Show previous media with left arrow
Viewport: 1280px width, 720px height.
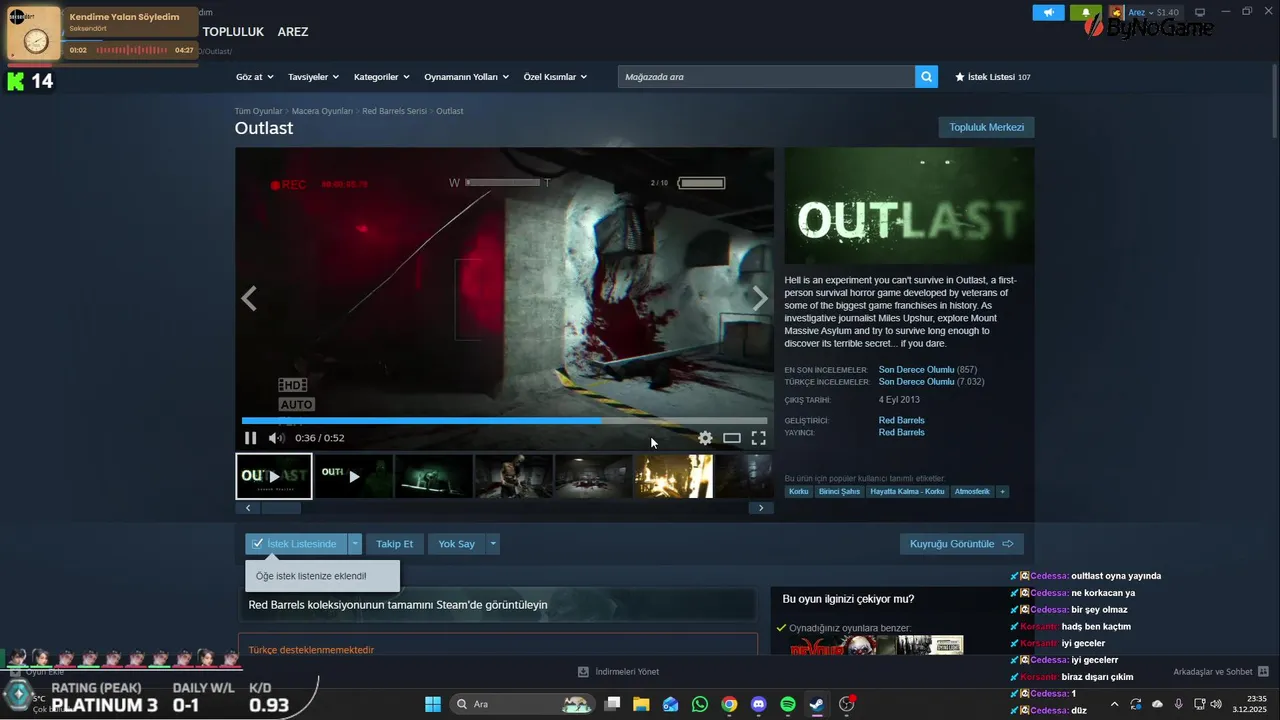249,298
